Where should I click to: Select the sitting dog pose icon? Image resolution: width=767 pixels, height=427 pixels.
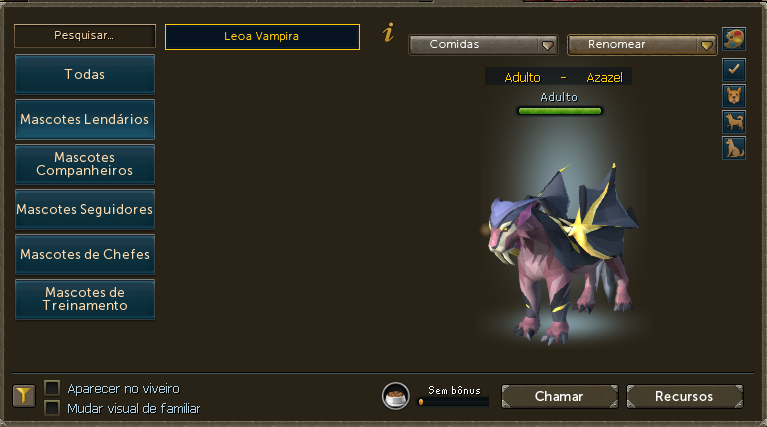pos(734,148)
